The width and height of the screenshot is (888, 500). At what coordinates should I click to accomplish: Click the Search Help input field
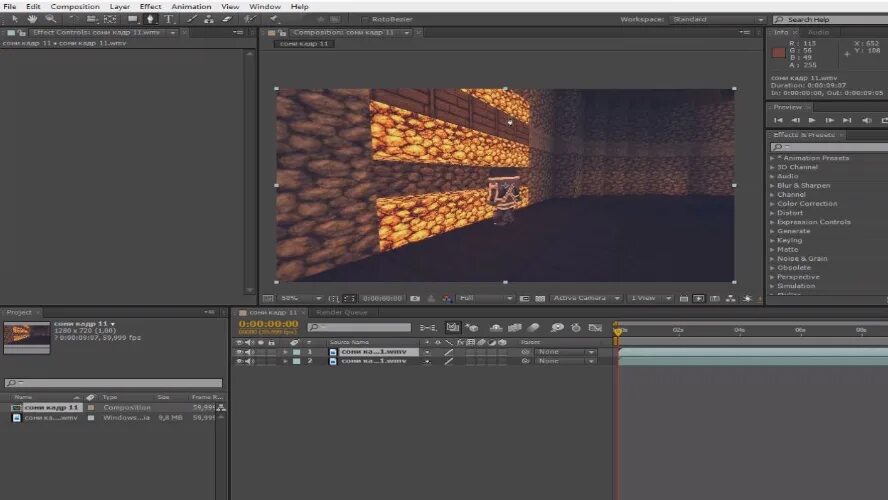coord(830,19)
